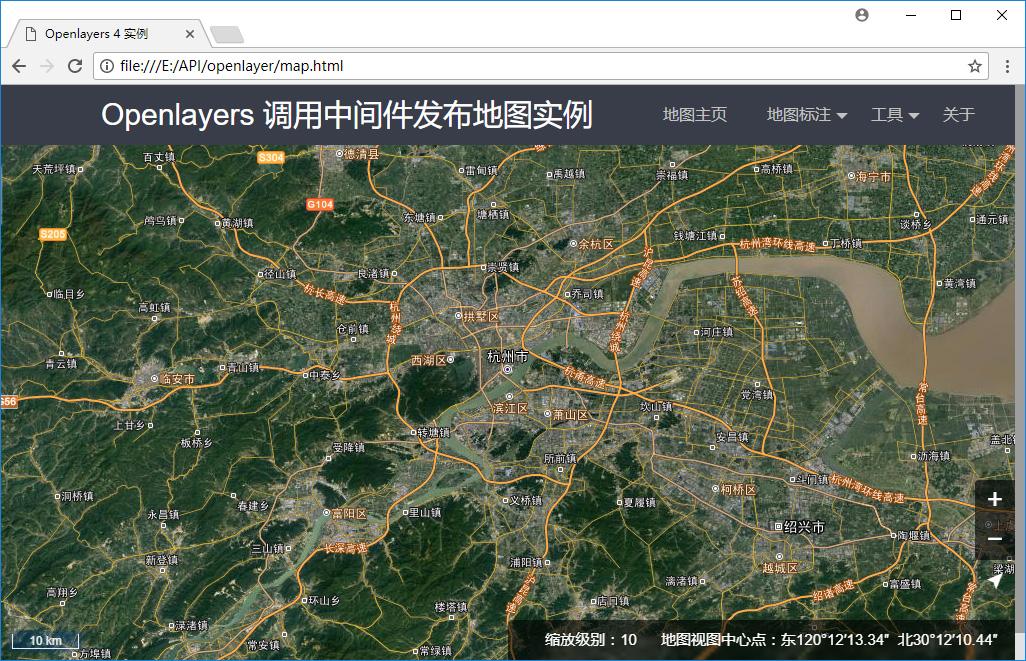This screenshot has height=661, width=1026.
Task: Select the Openlayers 4 实例 tab
Action: click(108, 34)
